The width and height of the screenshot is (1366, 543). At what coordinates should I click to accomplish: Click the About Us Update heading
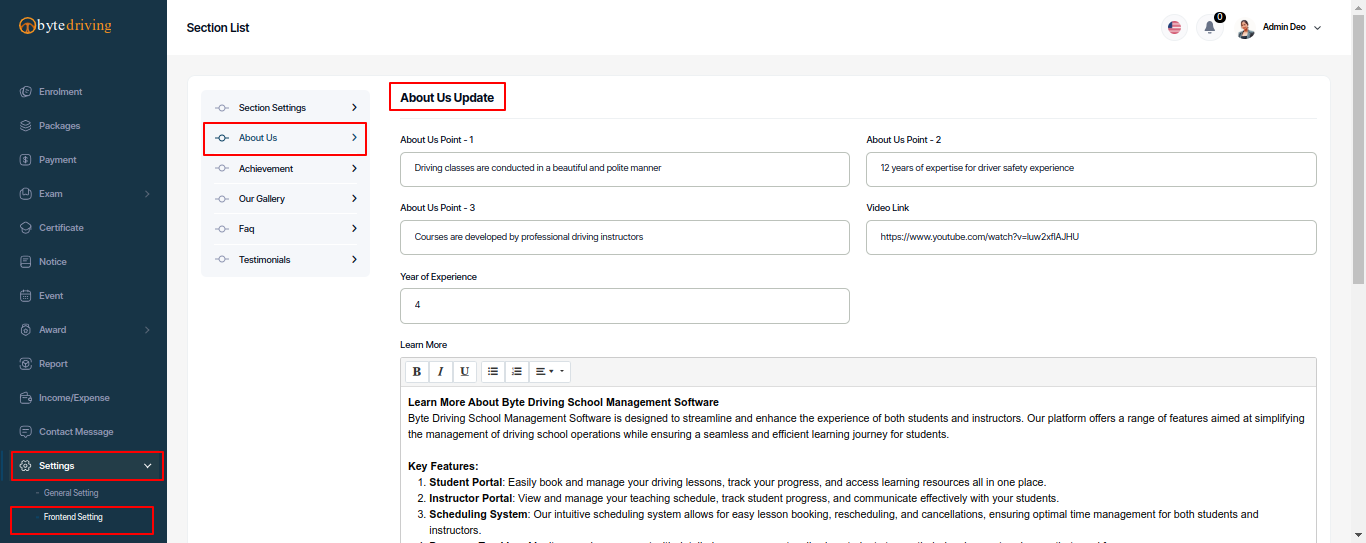pyautogui.click(x=447, y=97)
